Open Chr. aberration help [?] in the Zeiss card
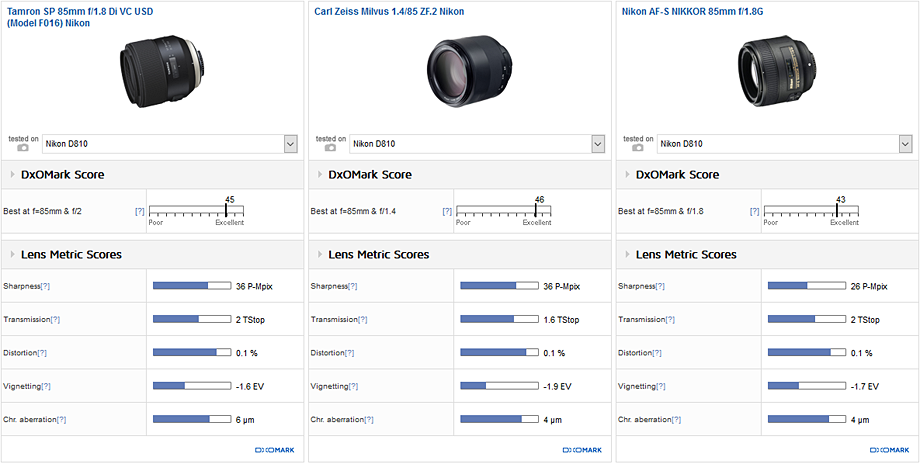Image resolution: width=920 pixels, height=464 pixels. tap(368, 420)
